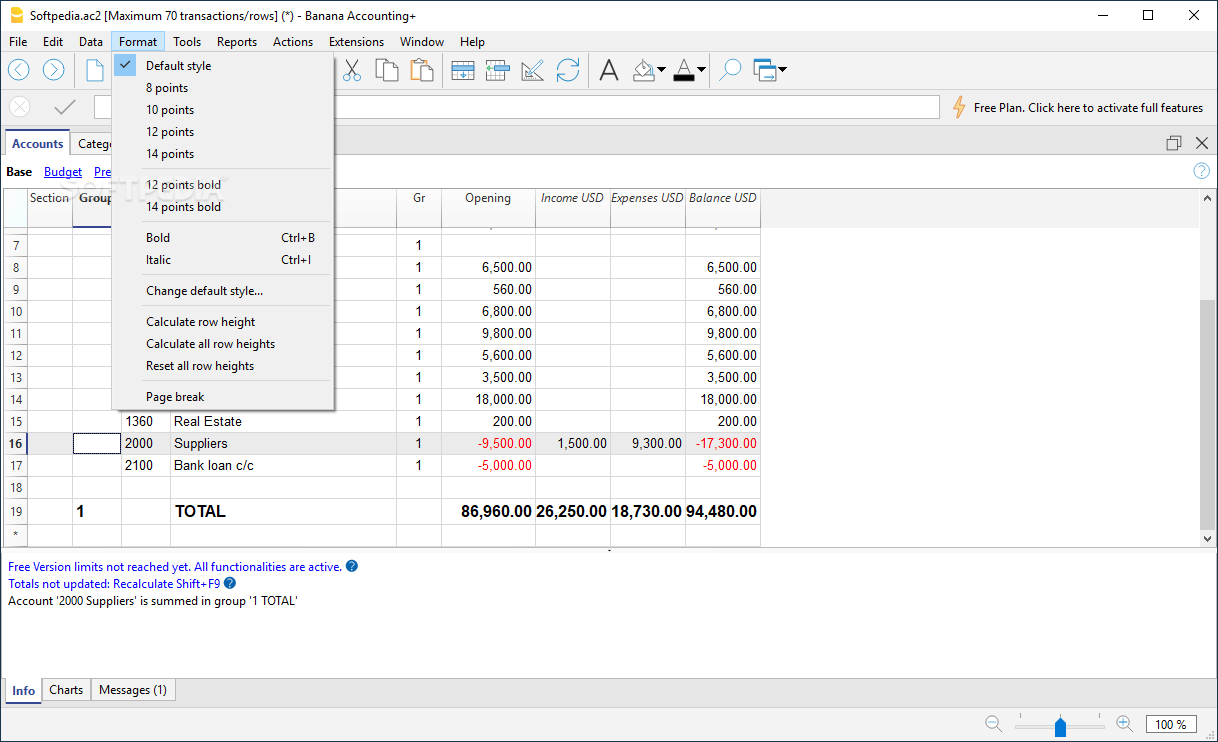The image size is (1218, 742).
Task: Apply text color with the underlined A icon
Action: [x=684, y=70]
